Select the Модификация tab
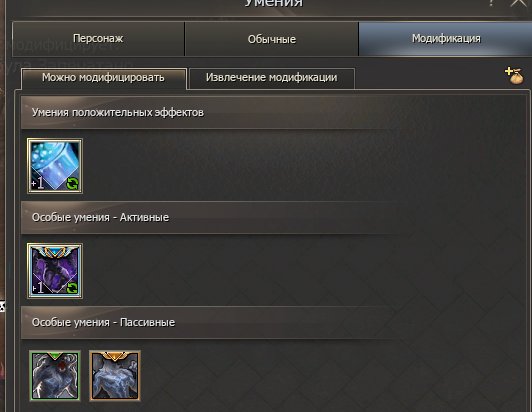532x412 pixels. 445,39
